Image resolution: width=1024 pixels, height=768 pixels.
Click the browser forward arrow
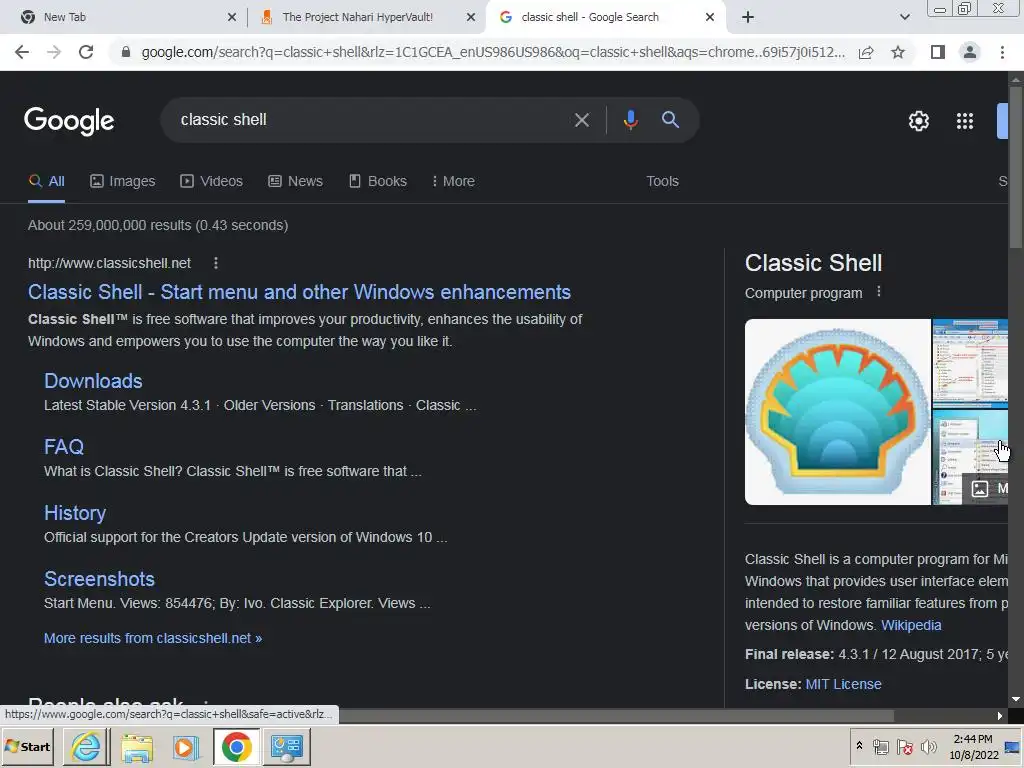coord(54,52)
